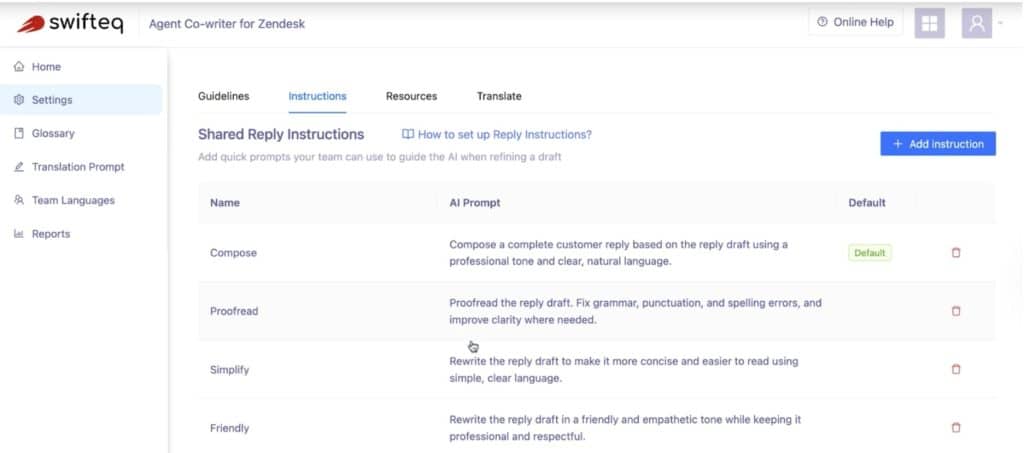Open Settings in the sidebar
The height and width of the screenshot is (453, 1024).
click(x=82, y=100)
